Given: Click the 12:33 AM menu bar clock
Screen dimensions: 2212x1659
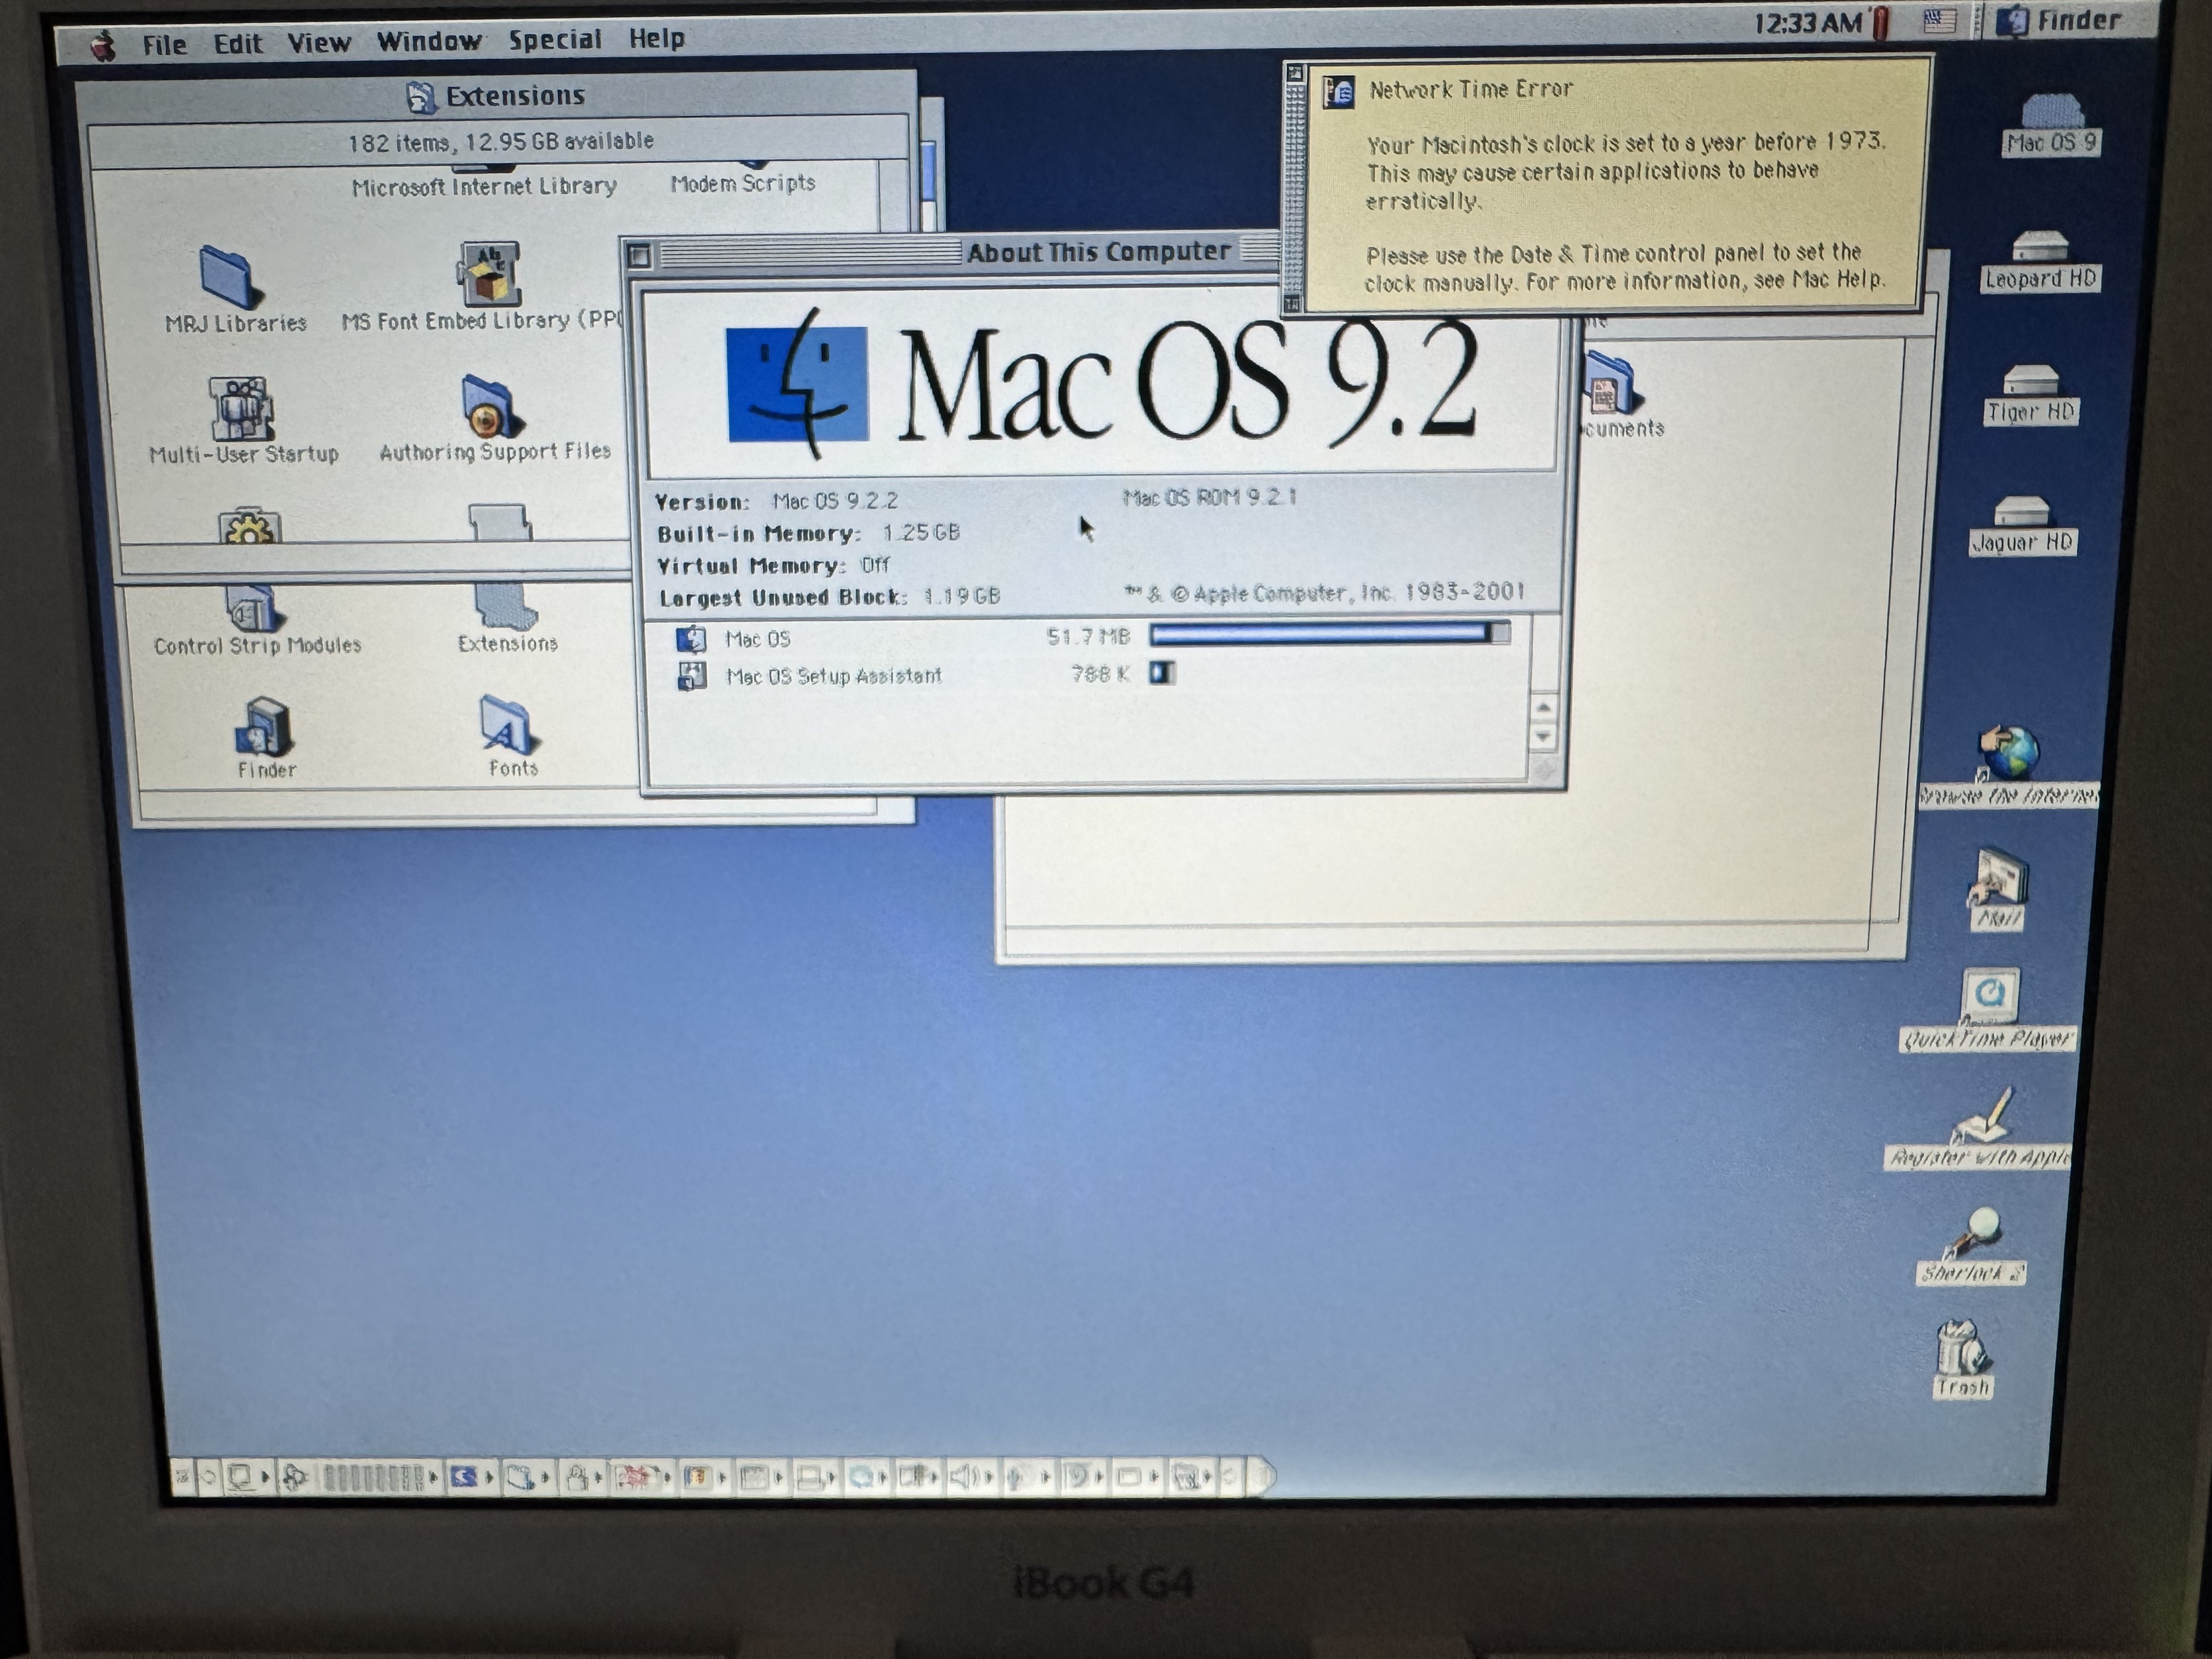Looking at the screenshot, I should [1808, 23].
